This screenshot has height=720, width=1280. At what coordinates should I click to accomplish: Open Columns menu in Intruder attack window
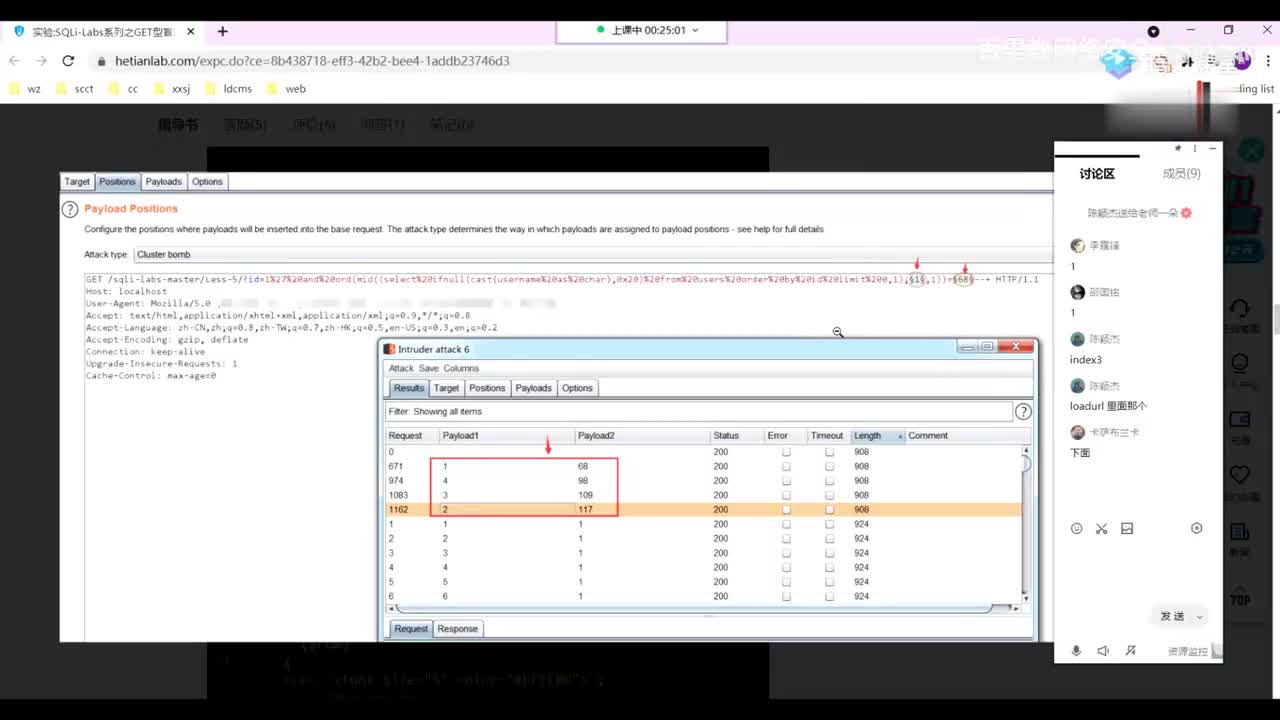tap(461, 369)
